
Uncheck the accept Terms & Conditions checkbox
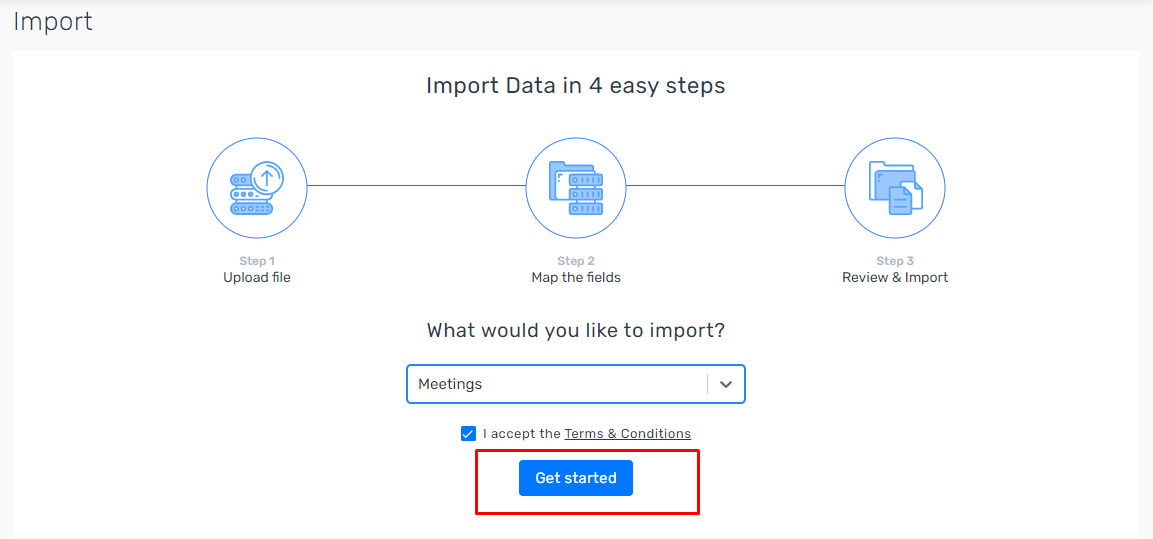tap(468, 434)
